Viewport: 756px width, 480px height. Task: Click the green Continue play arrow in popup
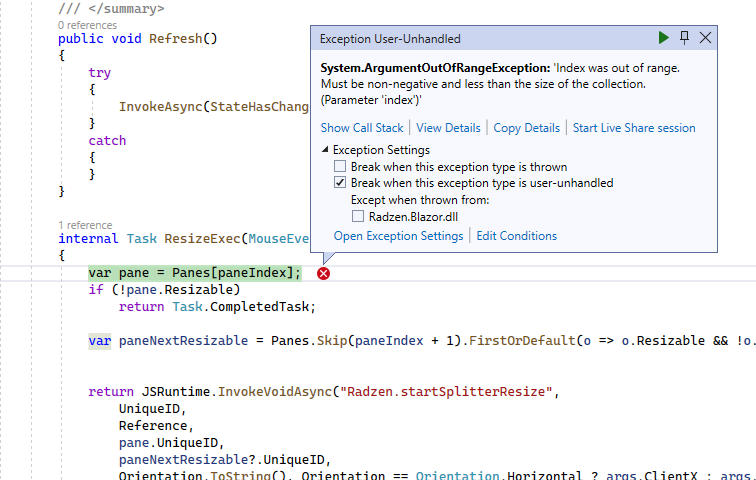[663, 38]
